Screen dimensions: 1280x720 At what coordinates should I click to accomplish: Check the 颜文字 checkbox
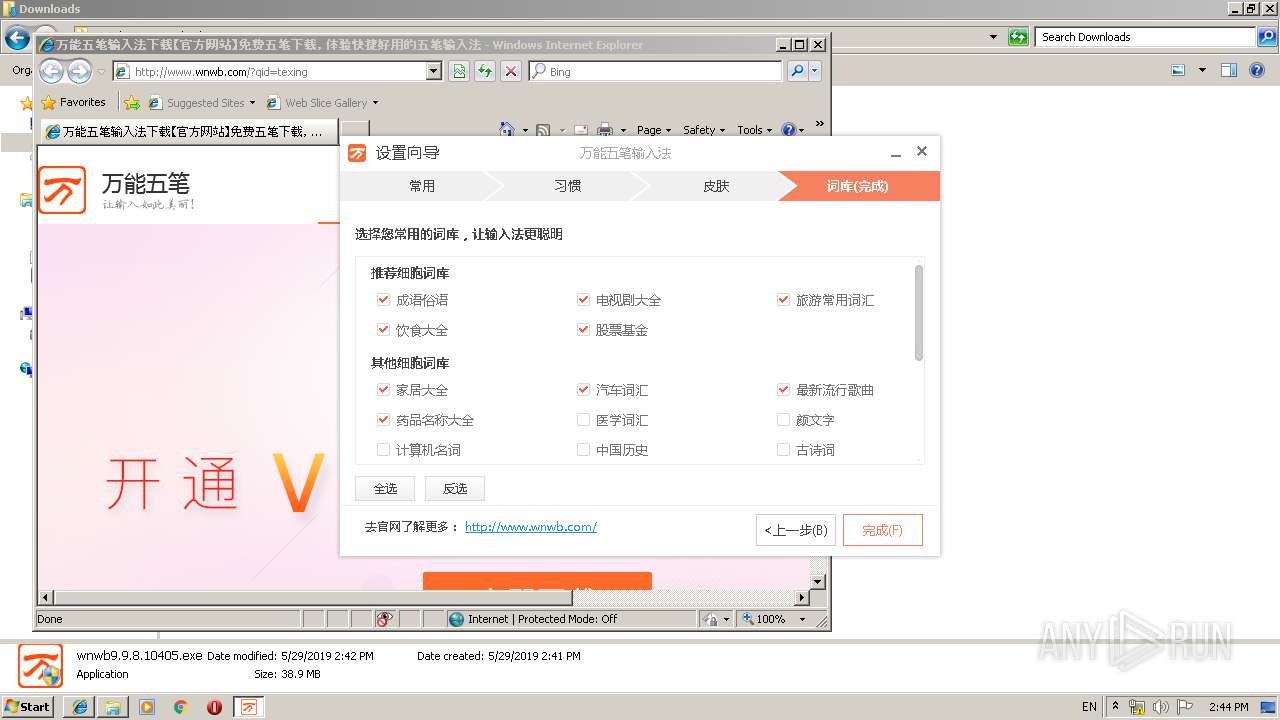(783, 419)
